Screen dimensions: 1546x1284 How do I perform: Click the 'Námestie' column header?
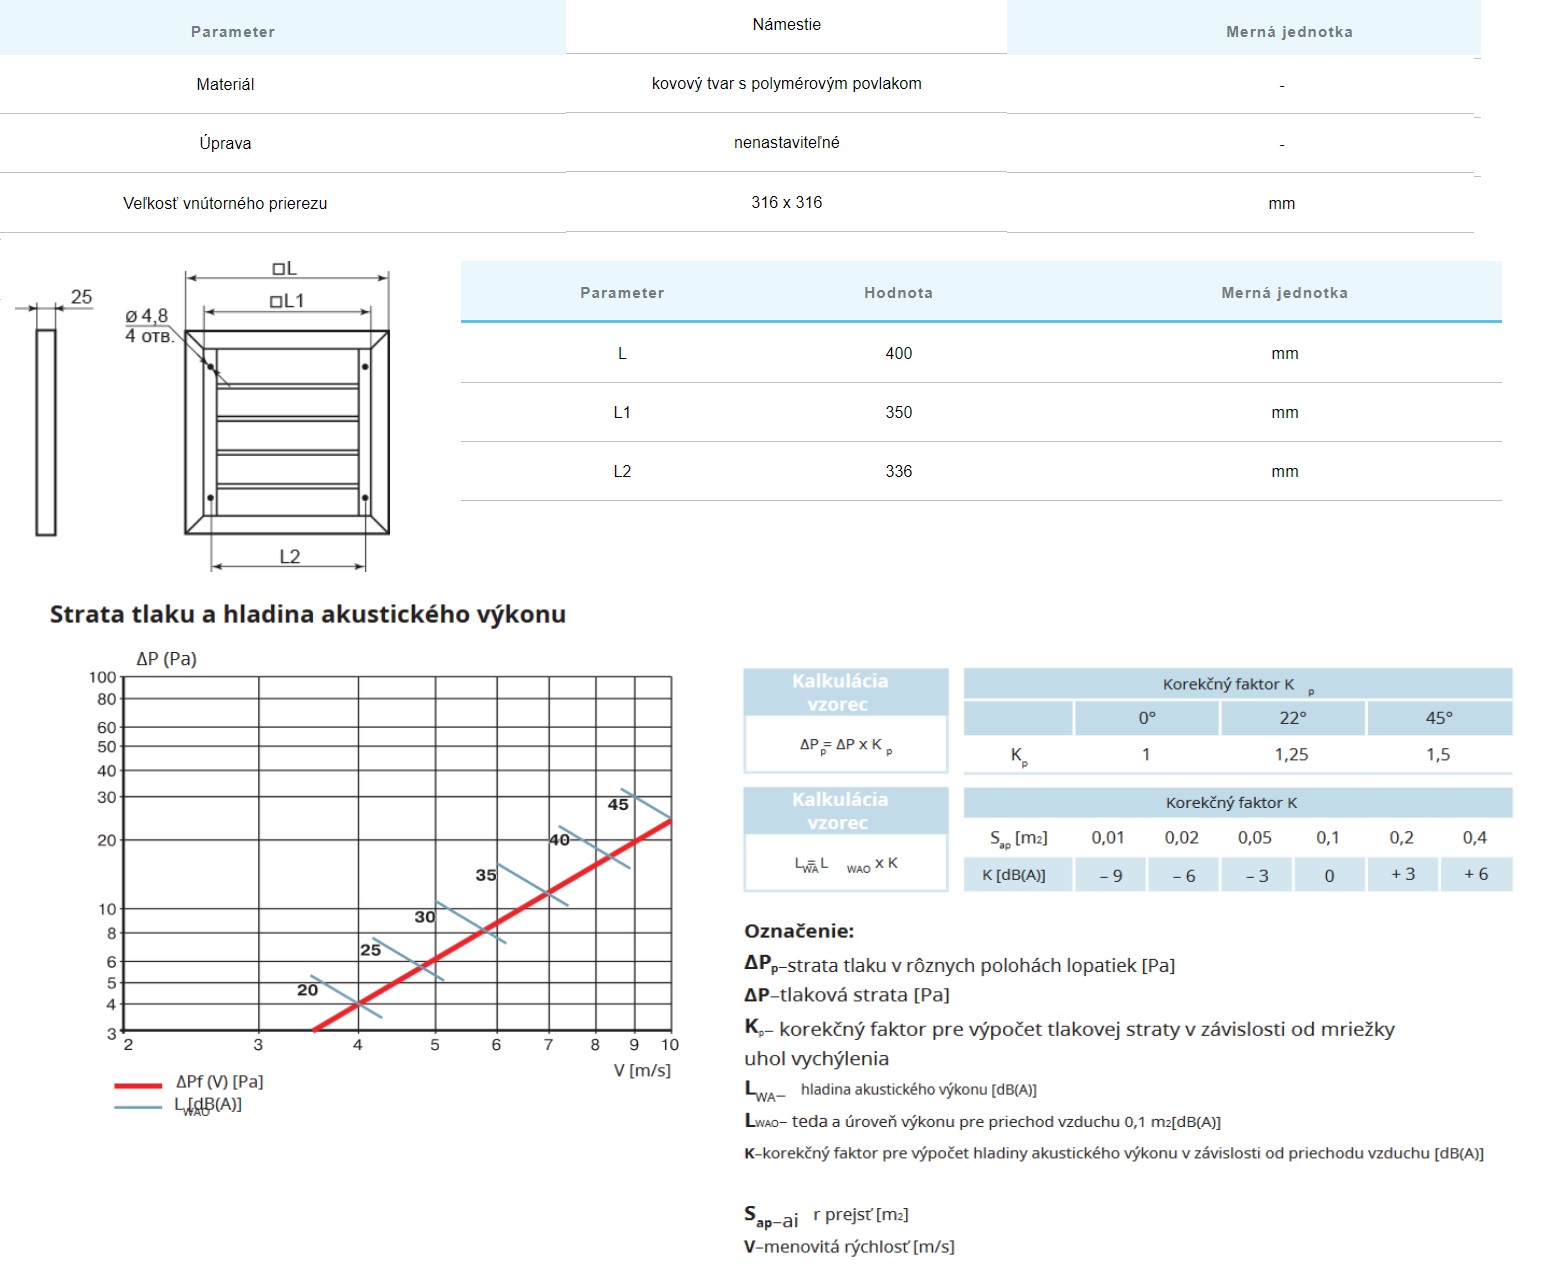pos(786,25)
